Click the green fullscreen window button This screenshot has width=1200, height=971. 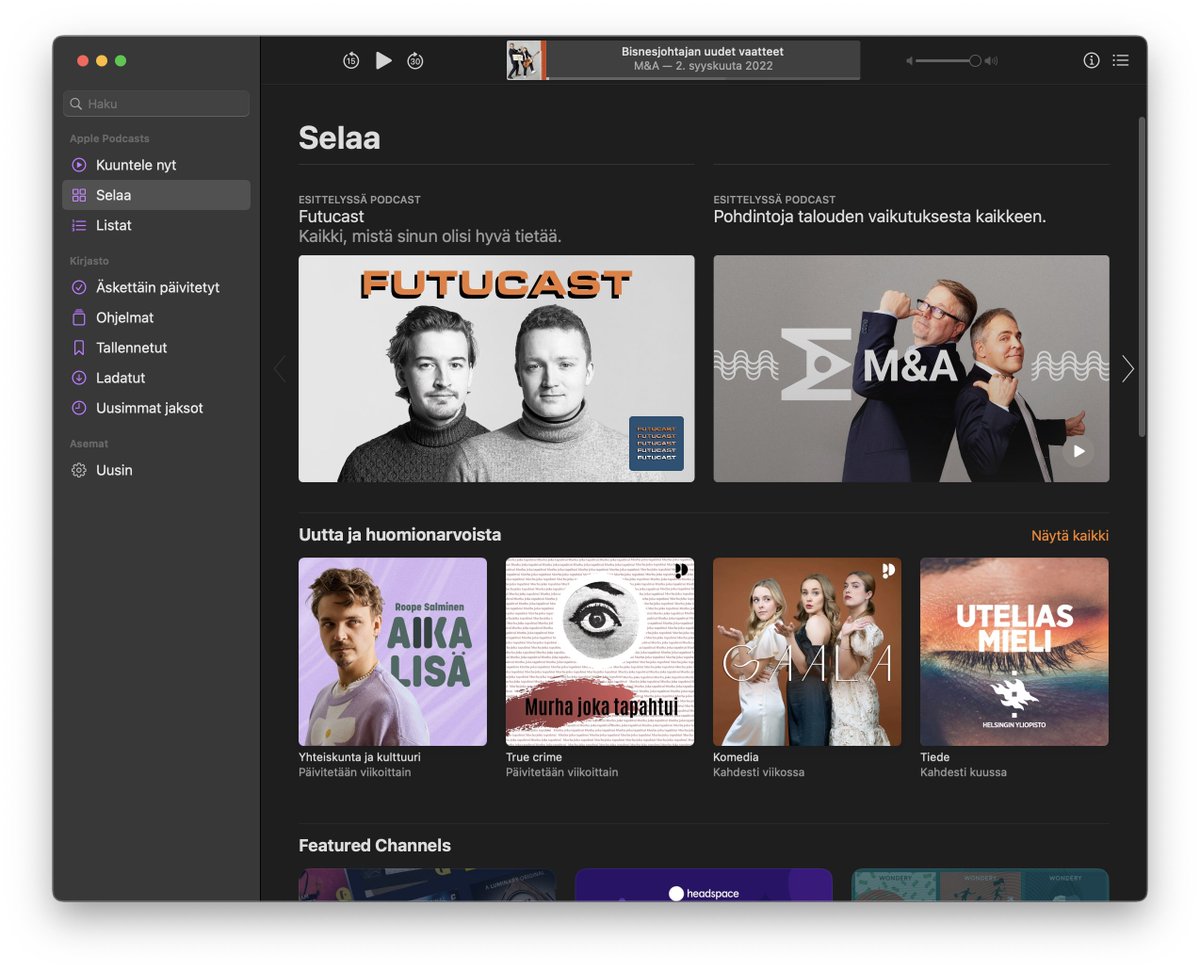click(x=121, y=61)
